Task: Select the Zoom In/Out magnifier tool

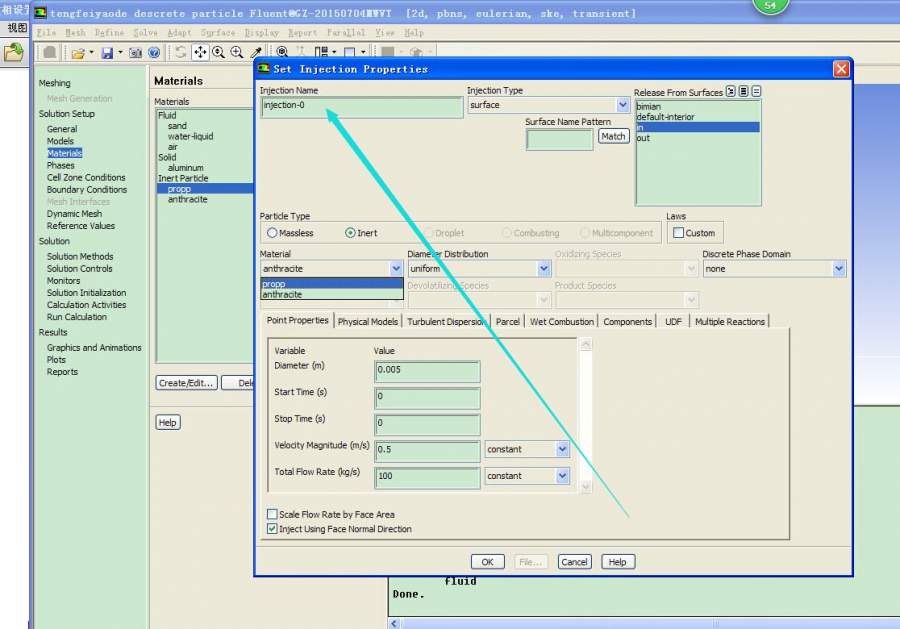Action: point(219,52)
